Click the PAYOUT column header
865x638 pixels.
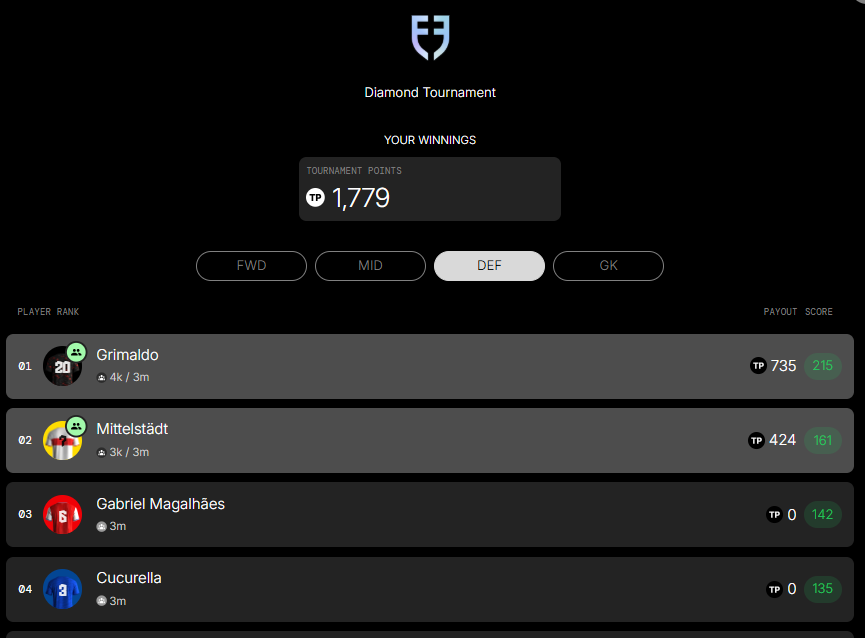[780, 312]
